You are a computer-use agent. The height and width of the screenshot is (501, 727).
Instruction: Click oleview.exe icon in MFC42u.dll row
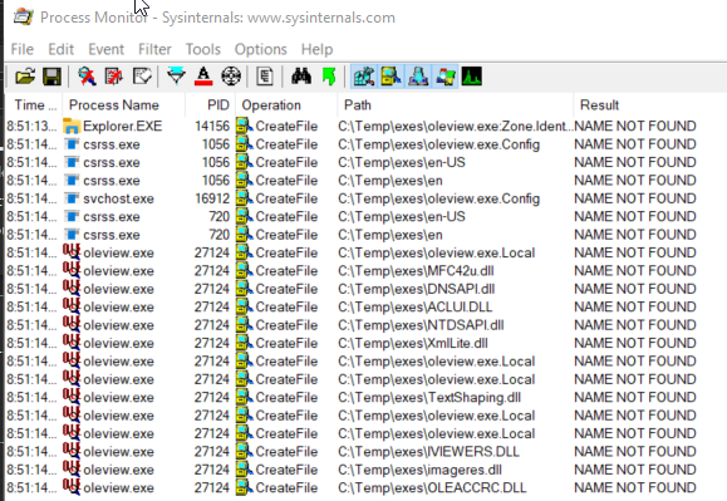[72, 270]
